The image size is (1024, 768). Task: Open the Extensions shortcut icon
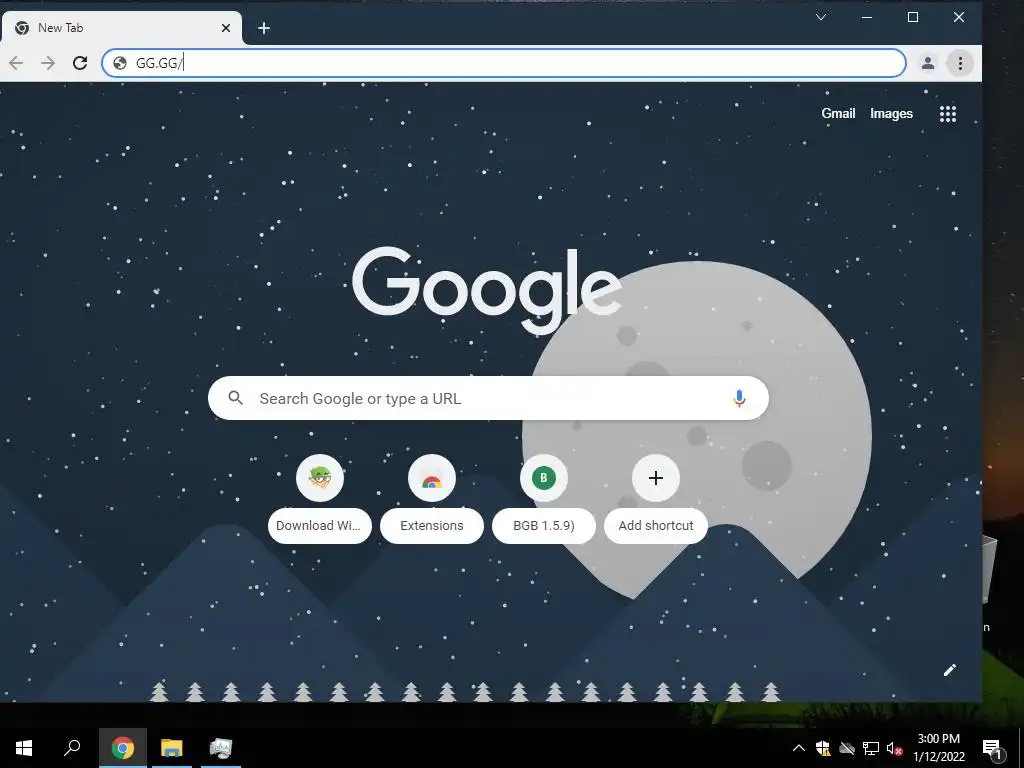pyautogui.click(x=432, y=478)
